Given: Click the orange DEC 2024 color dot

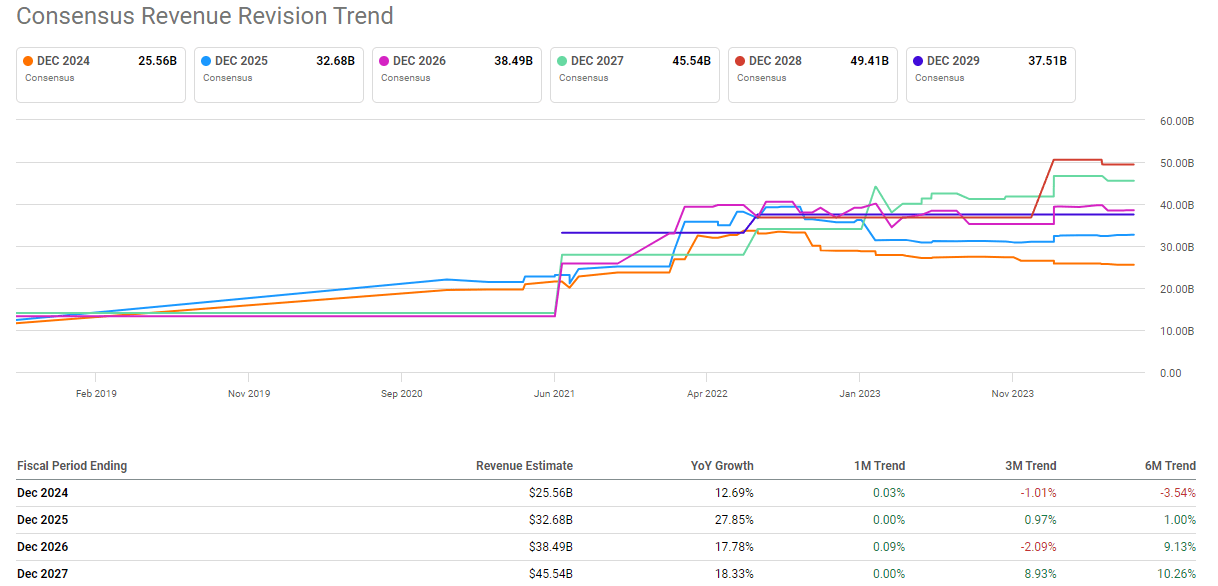Looking at the screenshot, I should point(27,61).
